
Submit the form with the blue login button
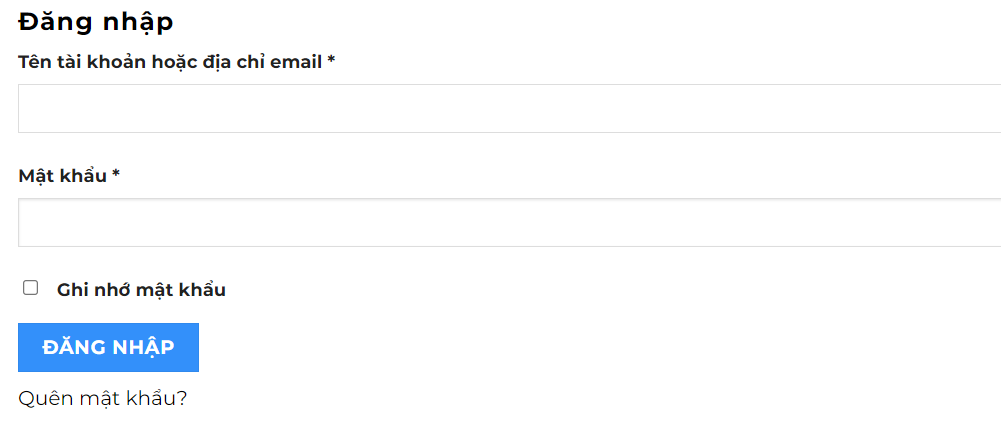pos(108,347)
